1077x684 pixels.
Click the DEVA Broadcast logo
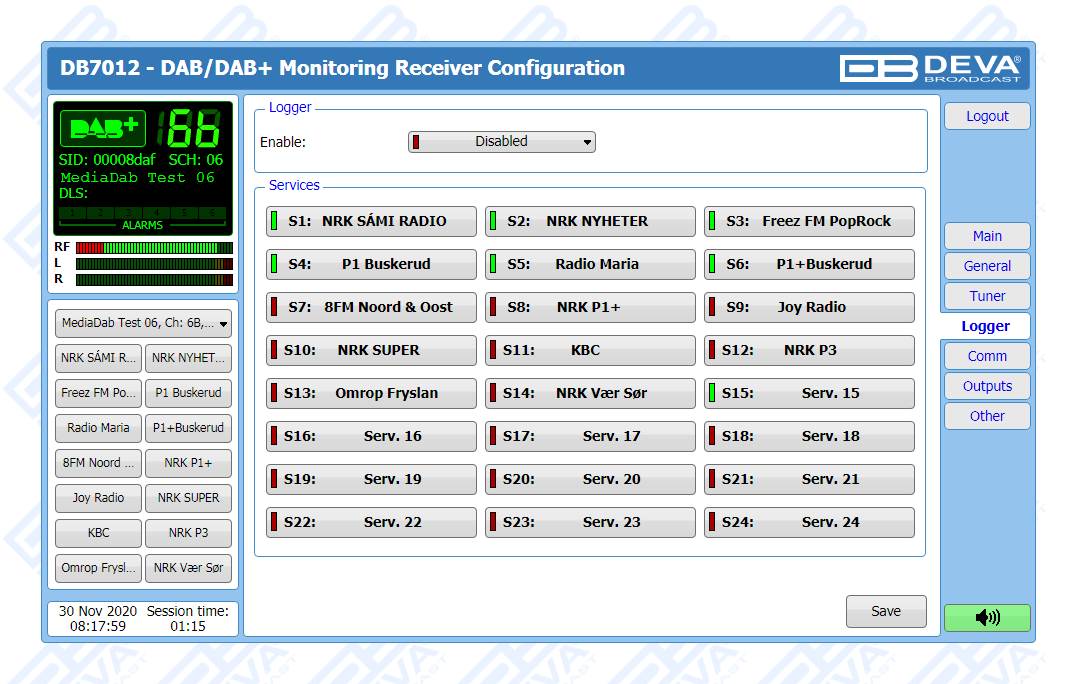point(930,68)
